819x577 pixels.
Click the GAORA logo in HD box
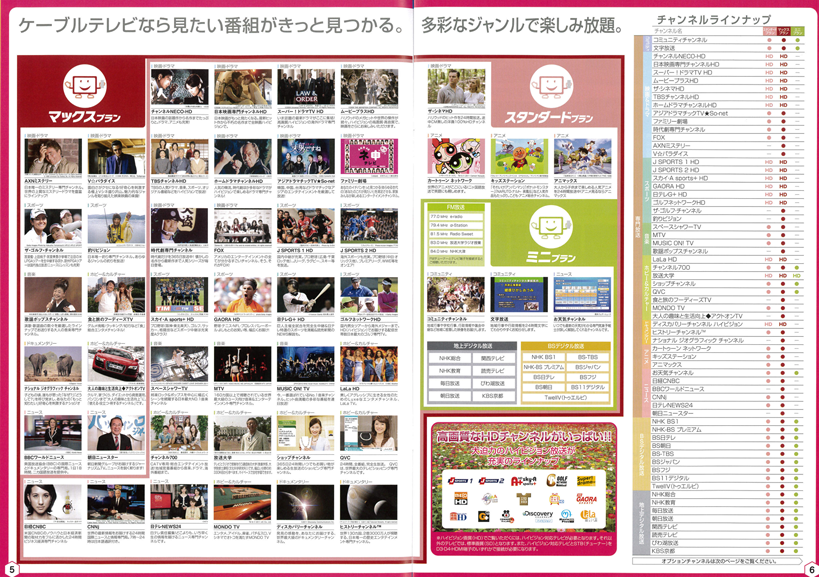point(586,499)
